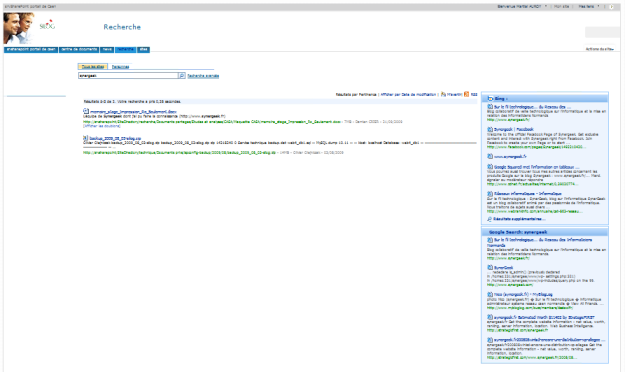Screen dimensions: 625x372
Task: Select the sites navigation tab
Action: (x=143, y=49)
